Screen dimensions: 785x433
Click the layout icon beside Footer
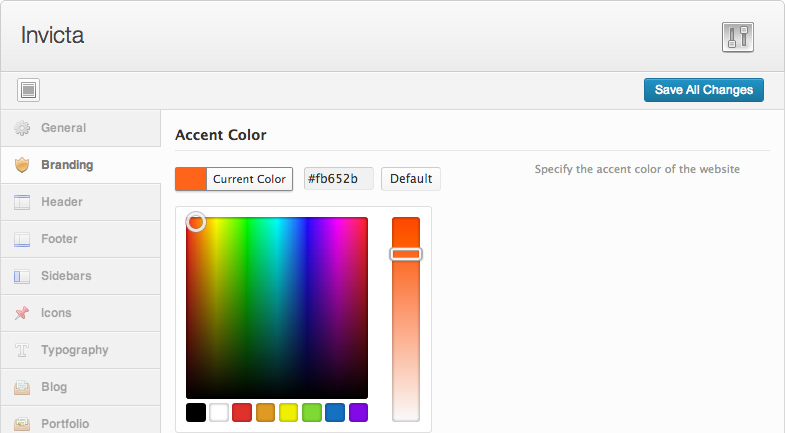click(22, 239)
